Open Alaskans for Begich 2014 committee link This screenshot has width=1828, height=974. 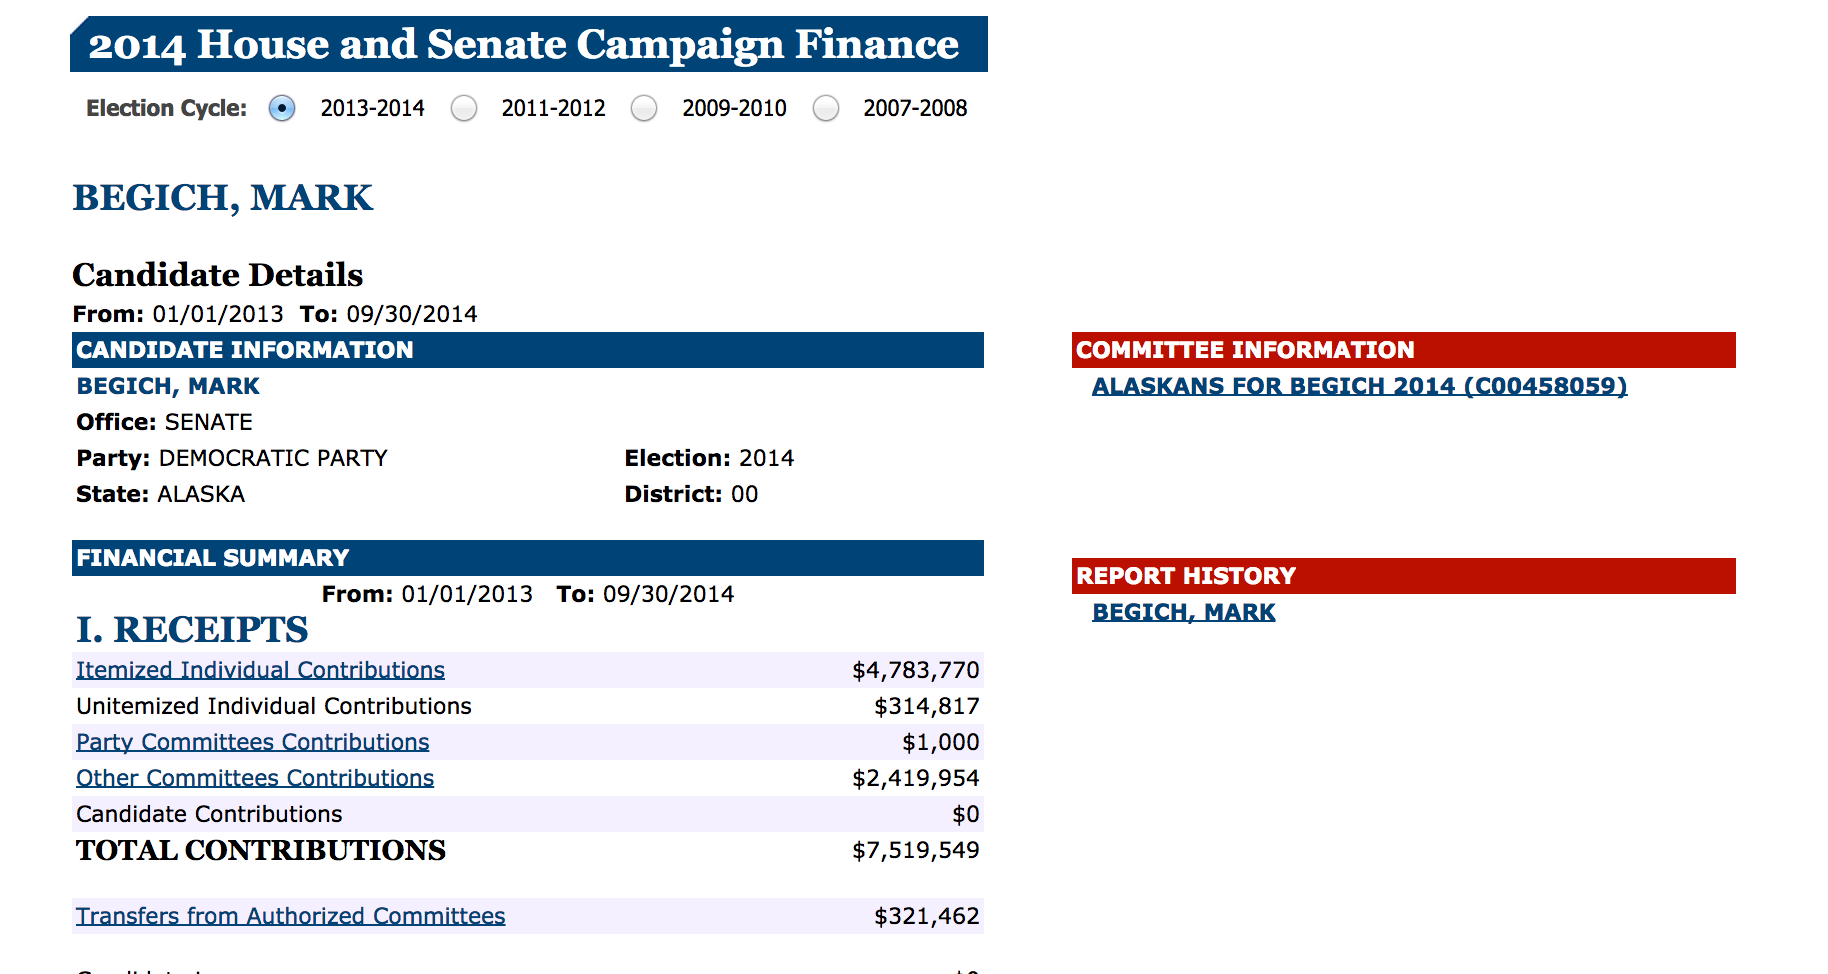tap(1359, 386)
